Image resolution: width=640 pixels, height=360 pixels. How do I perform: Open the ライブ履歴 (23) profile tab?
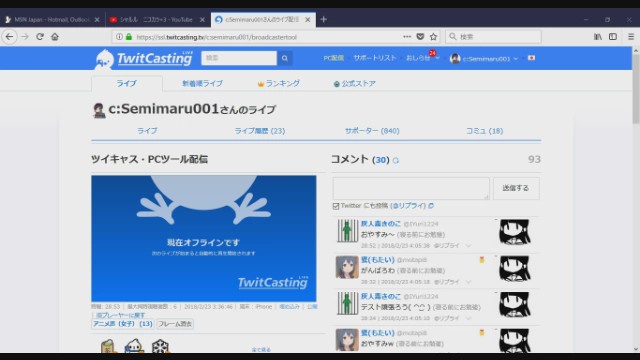[x=260, y=131]
